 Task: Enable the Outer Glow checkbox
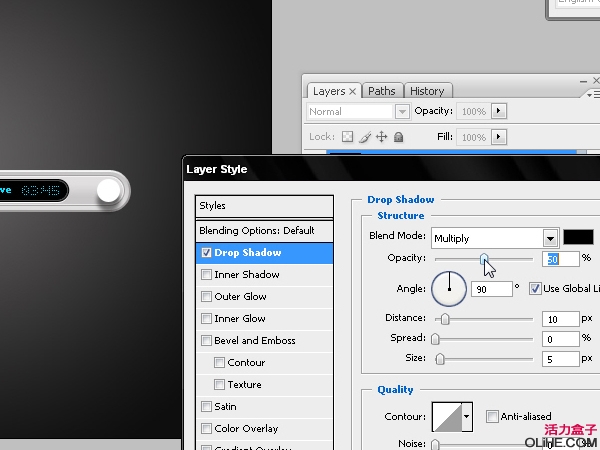[206, 297]
